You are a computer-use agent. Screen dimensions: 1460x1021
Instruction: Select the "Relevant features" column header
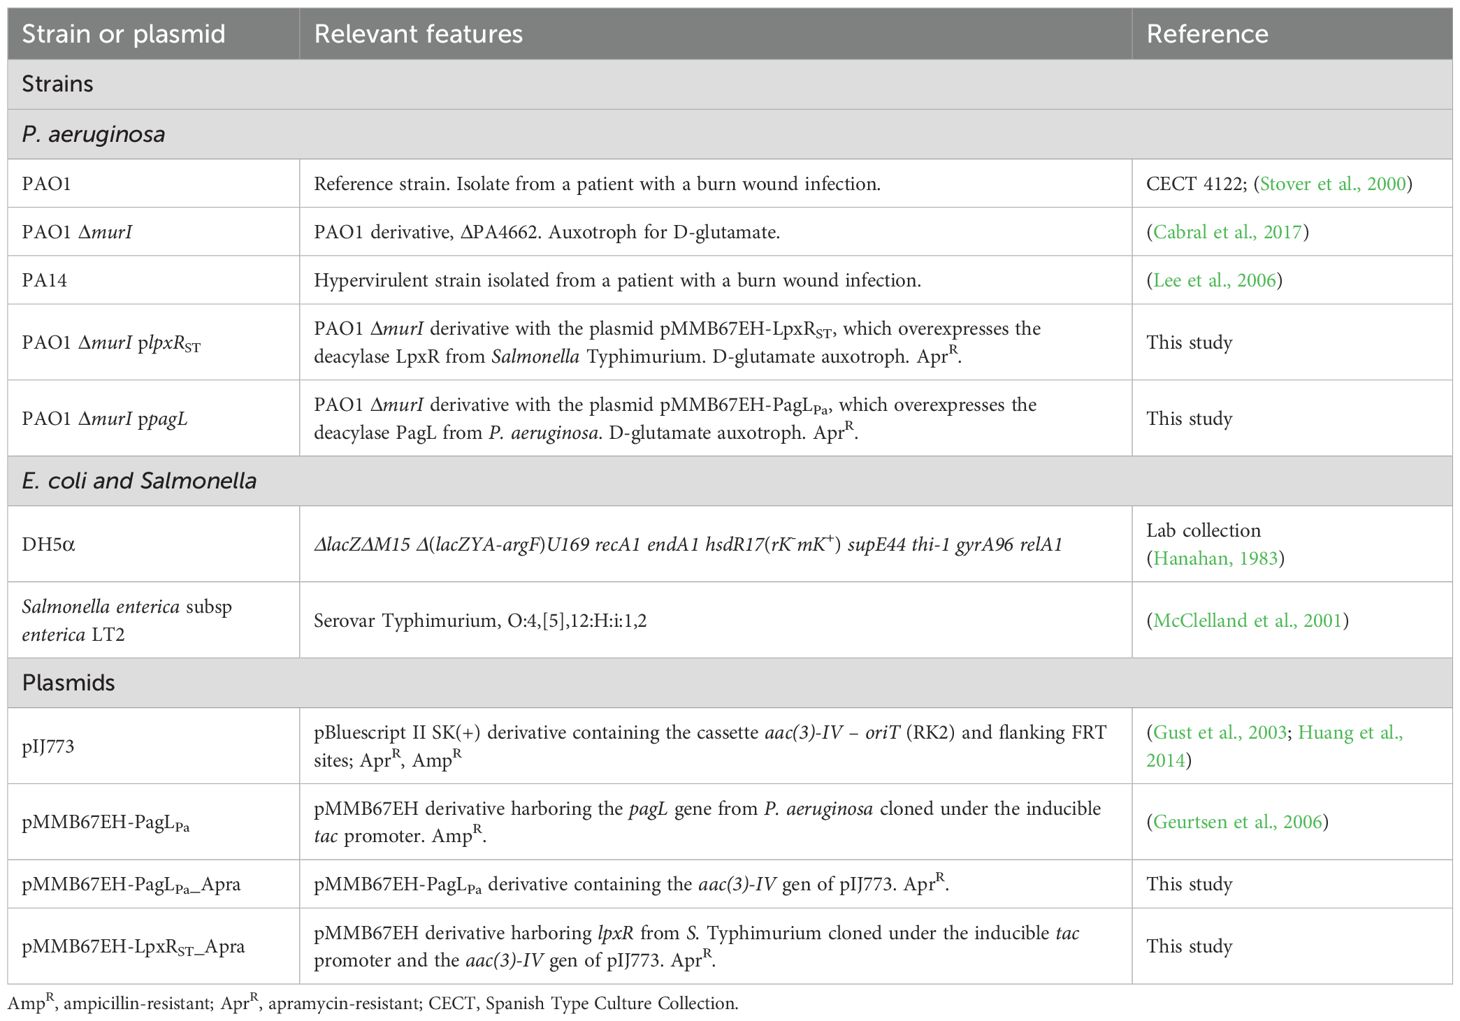(418, 34)
